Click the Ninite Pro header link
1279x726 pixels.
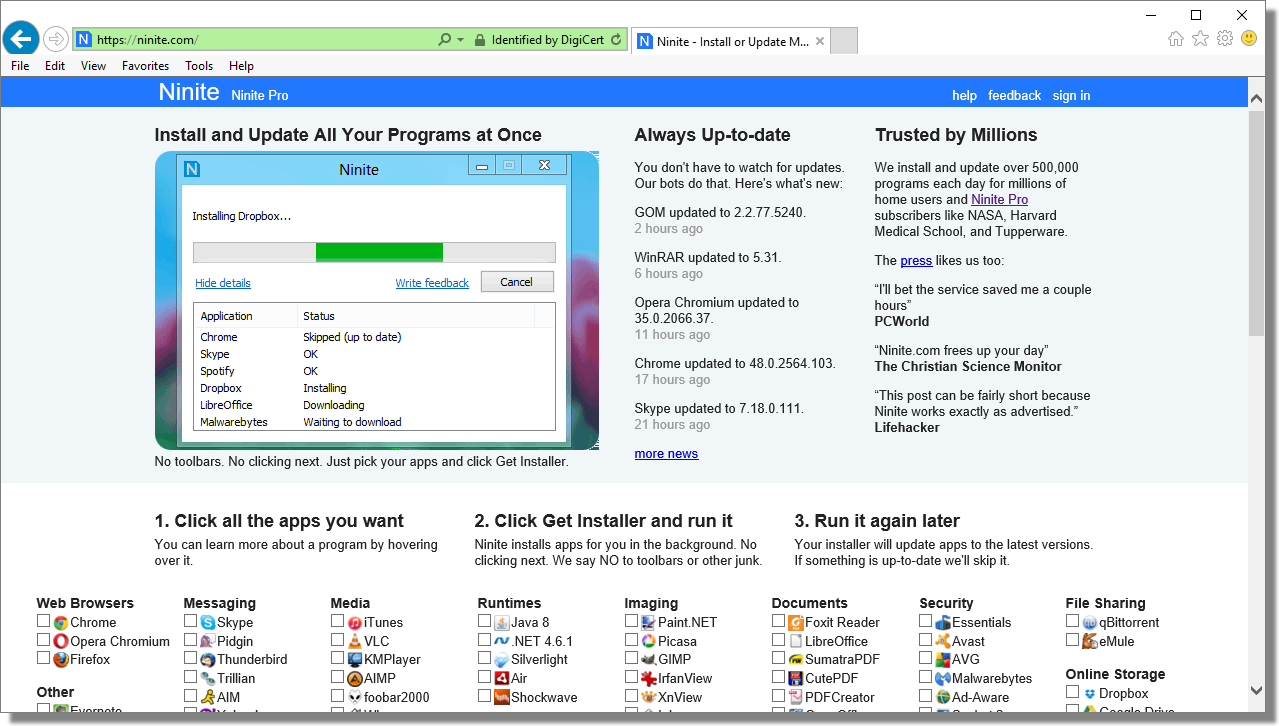(259, 95)
